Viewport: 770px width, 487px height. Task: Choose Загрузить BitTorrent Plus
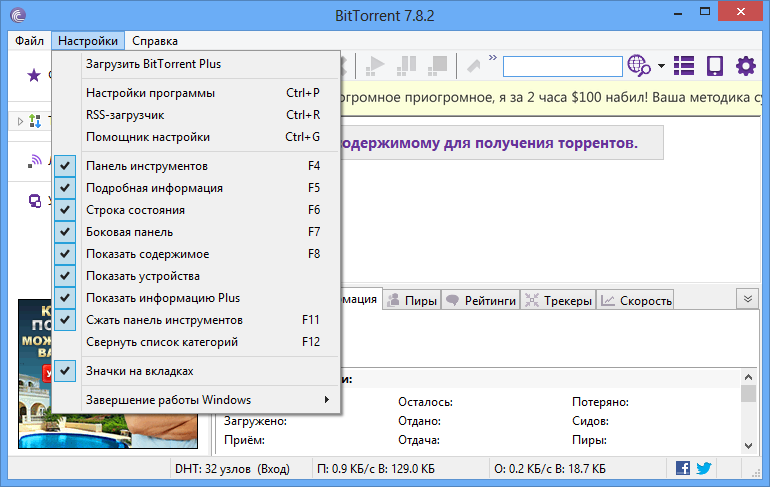[153, 64]
